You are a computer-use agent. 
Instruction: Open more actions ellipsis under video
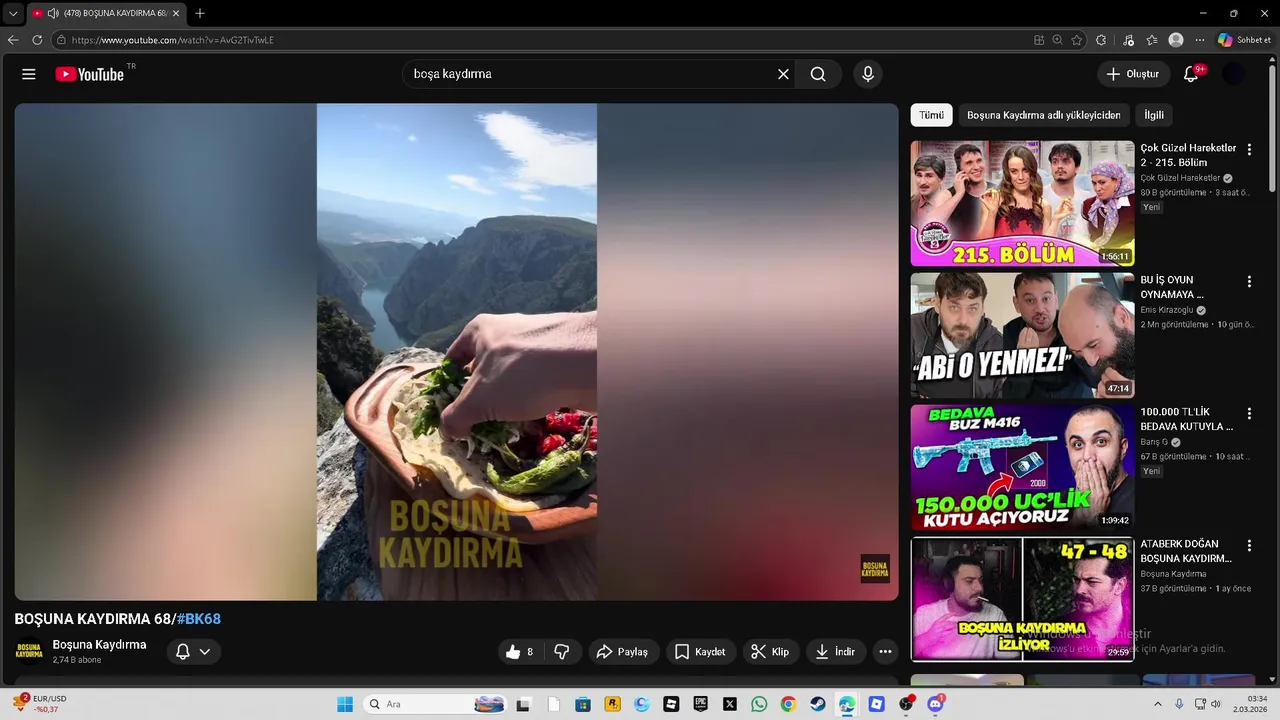885,652
